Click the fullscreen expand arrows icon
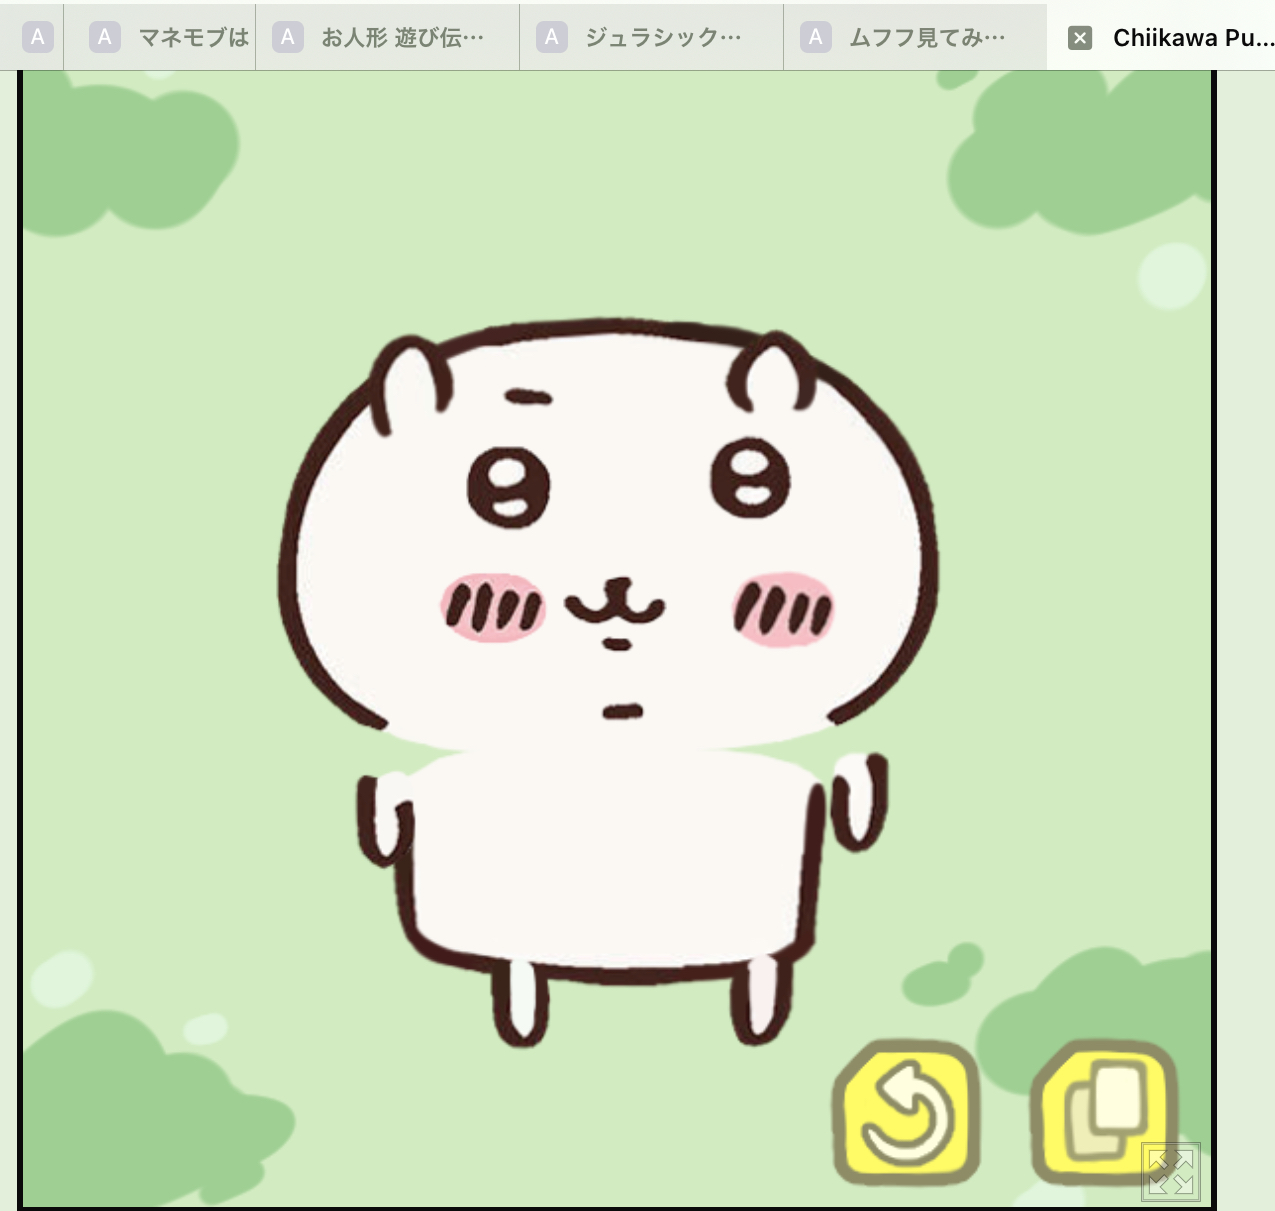The image size is (1275, 1211). [x=1171, y=1172]
